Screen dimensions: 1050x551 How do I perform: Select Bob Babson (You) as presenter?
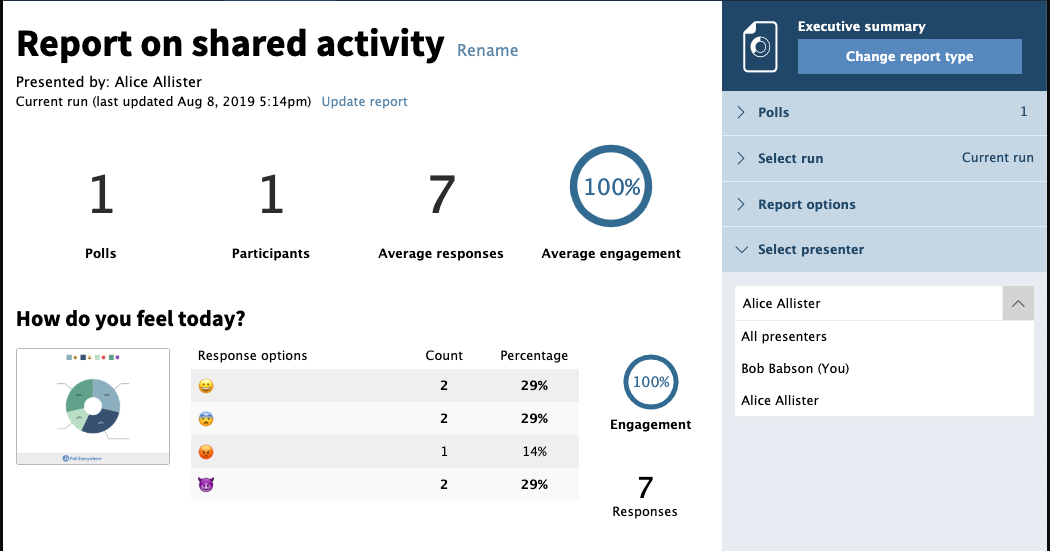(795, 369)
